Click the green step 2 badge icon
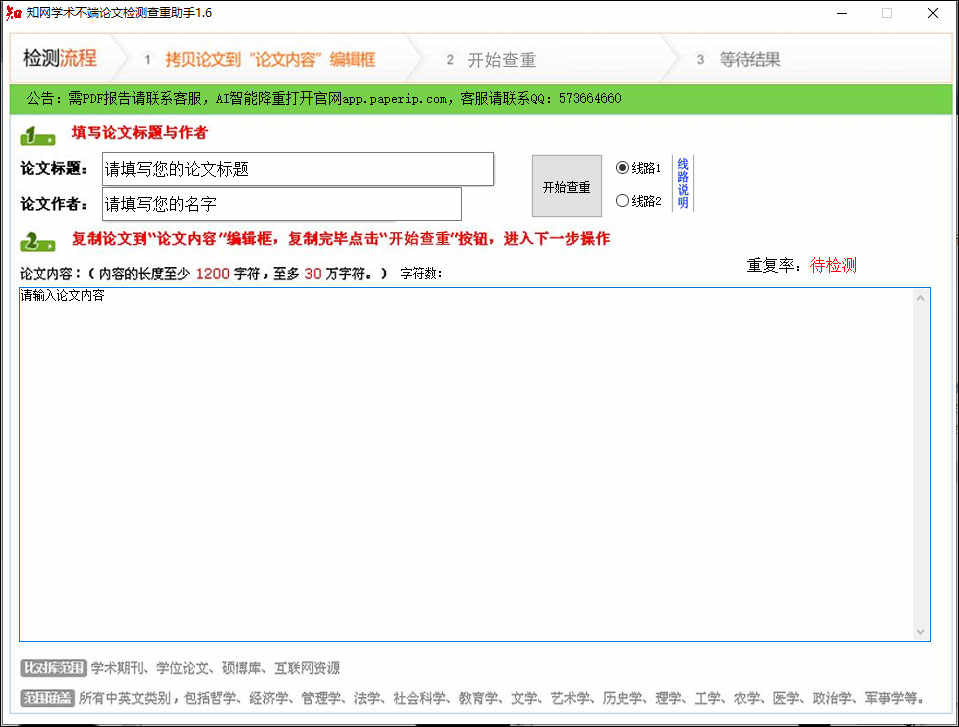 [38, 242]
